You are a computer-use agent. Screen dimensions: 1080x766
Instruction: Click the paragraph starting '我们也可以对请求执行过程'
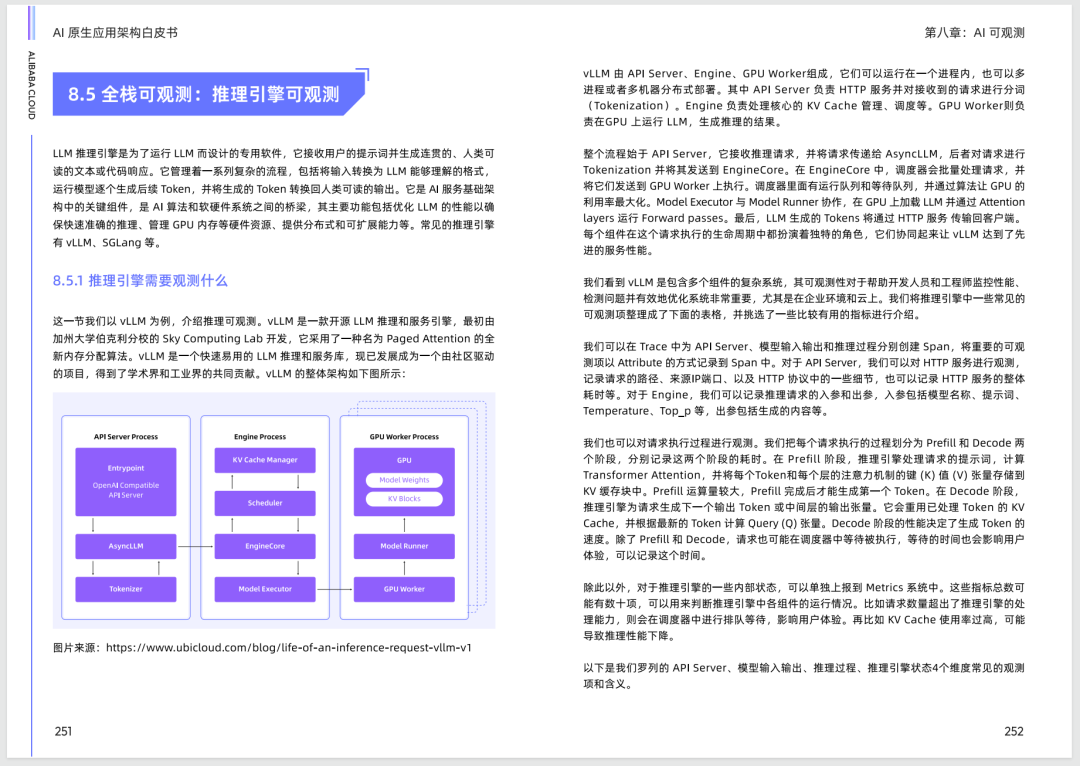point(804,499)
